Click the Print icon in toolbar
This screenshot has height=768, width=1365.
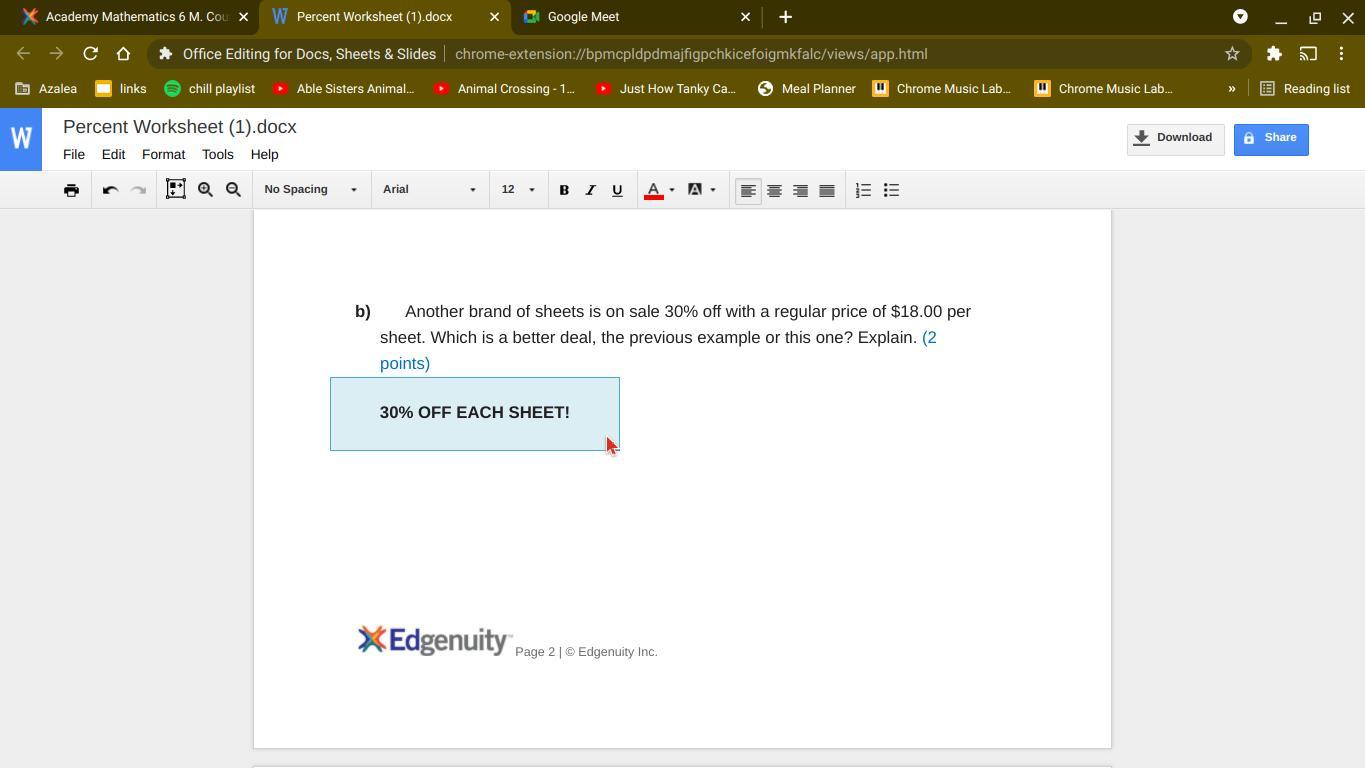[71, 190]
